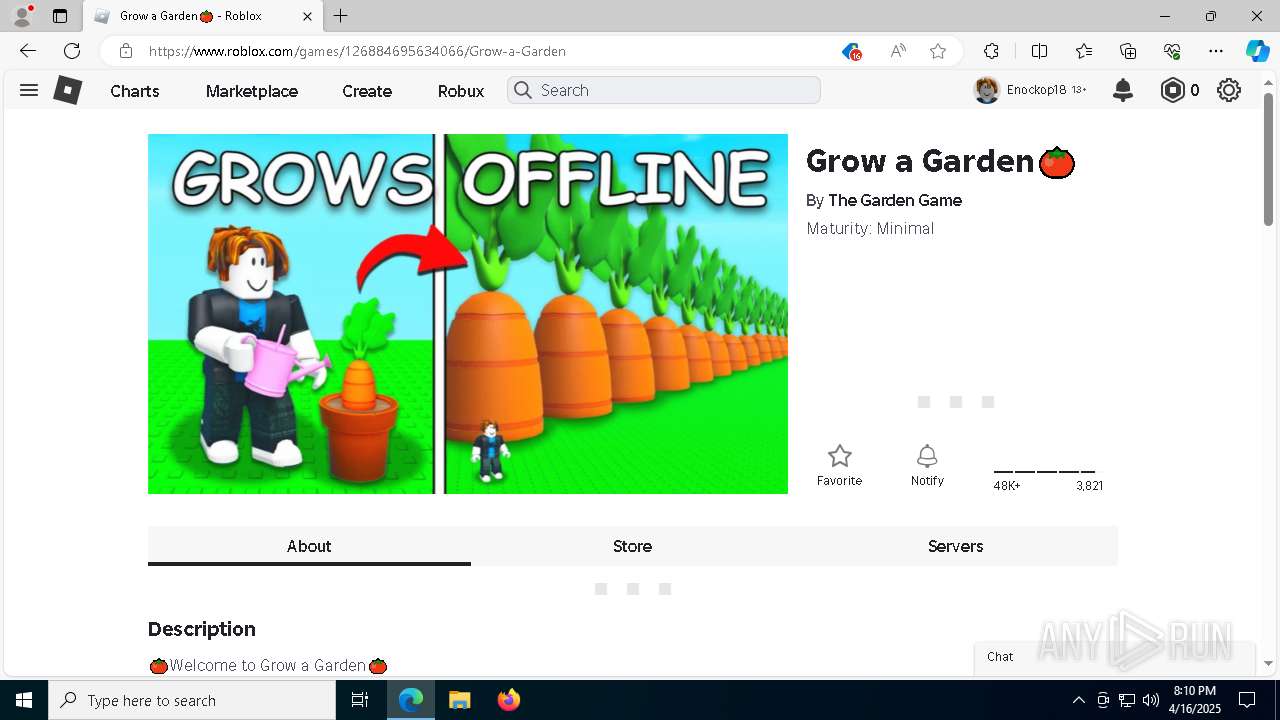Click the page vertical scrollbar

[1268, 160]
